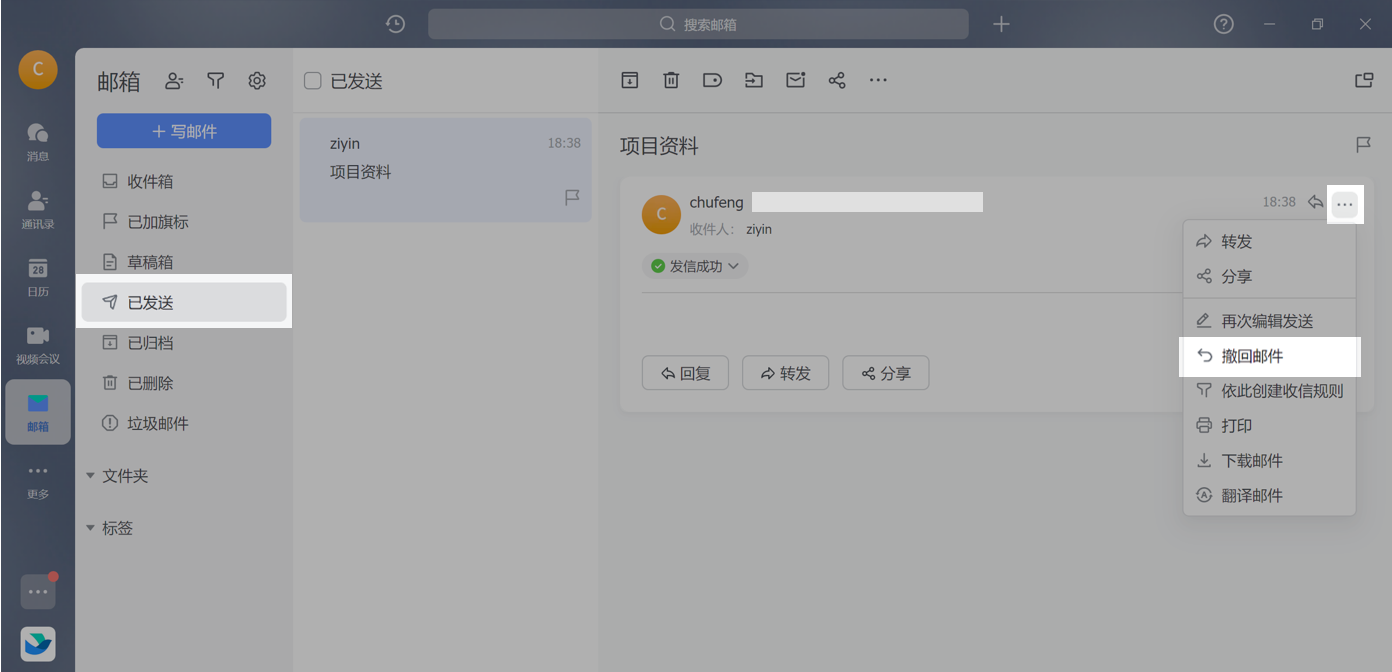The image size is (1392, 672).
Task: Open the 收件箱 folder
Action: click(184, 181)
